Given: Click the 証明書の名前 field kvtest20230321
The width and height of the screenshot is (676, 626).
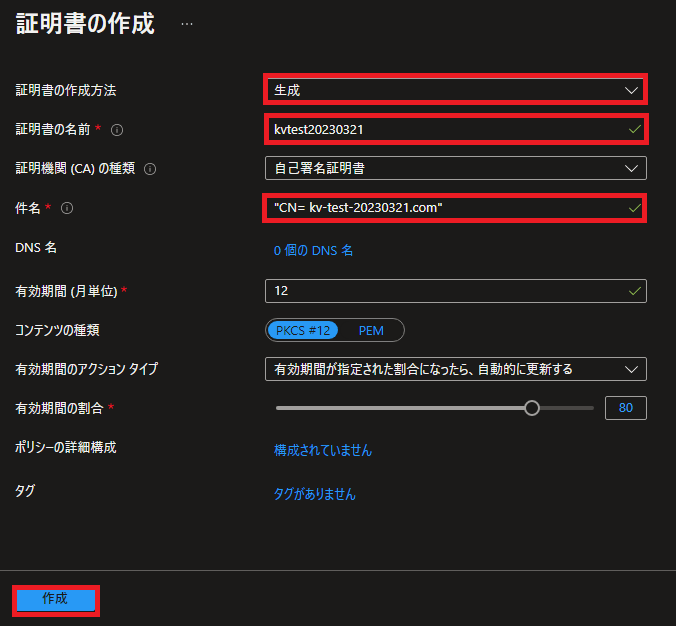Looking at the screenshot, I should [x=456, y=129].
